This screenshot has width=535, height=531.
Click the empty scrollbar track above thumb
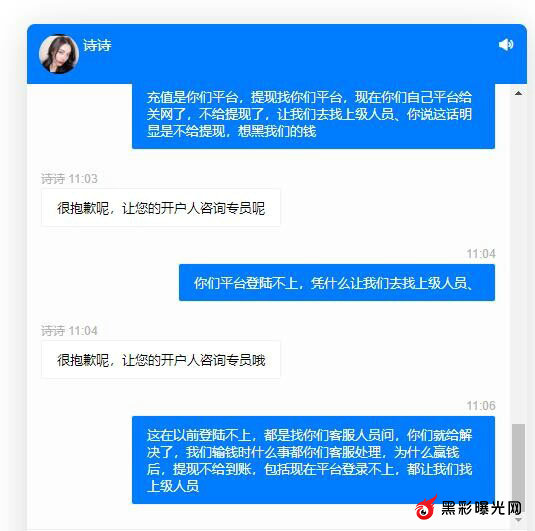pyautogui.click(x=518, y=259)
